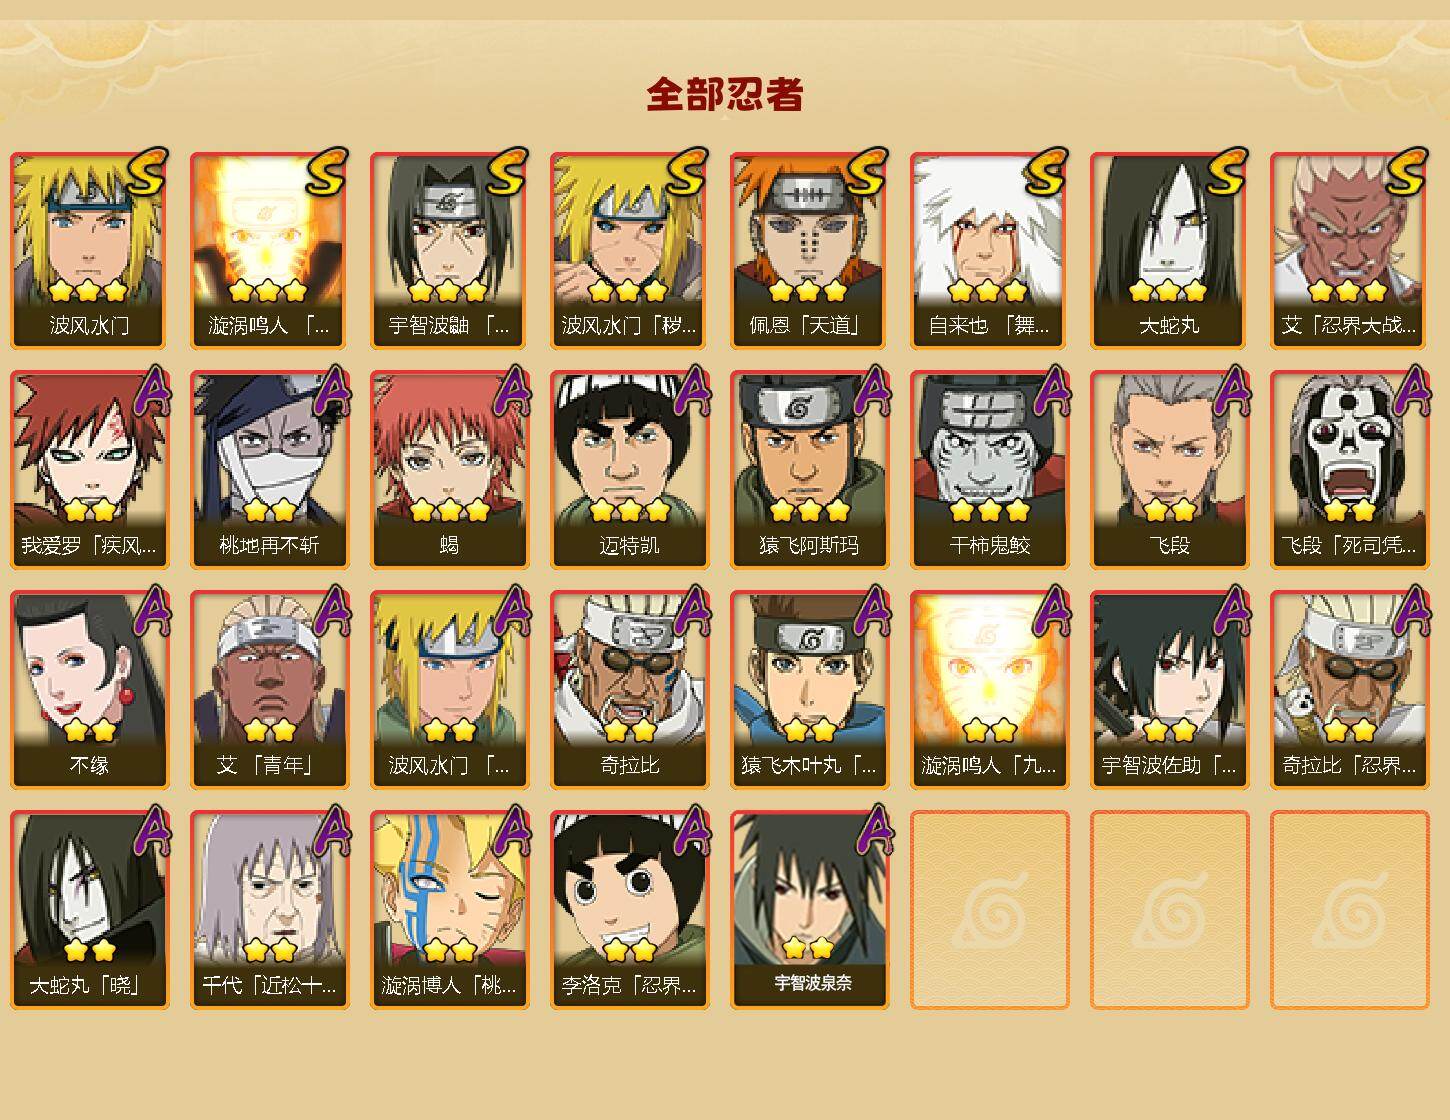Click S rank badge on 自来也 card
Screen dimensions: 1450x1120
coord(1047,173)
